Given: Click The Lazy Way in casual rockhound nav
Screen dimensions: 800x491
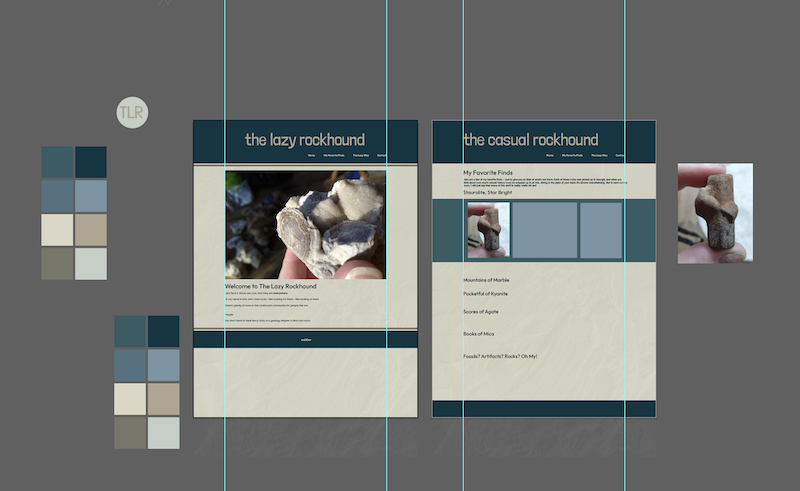Looking at the screenshot, I should point(599,155).
